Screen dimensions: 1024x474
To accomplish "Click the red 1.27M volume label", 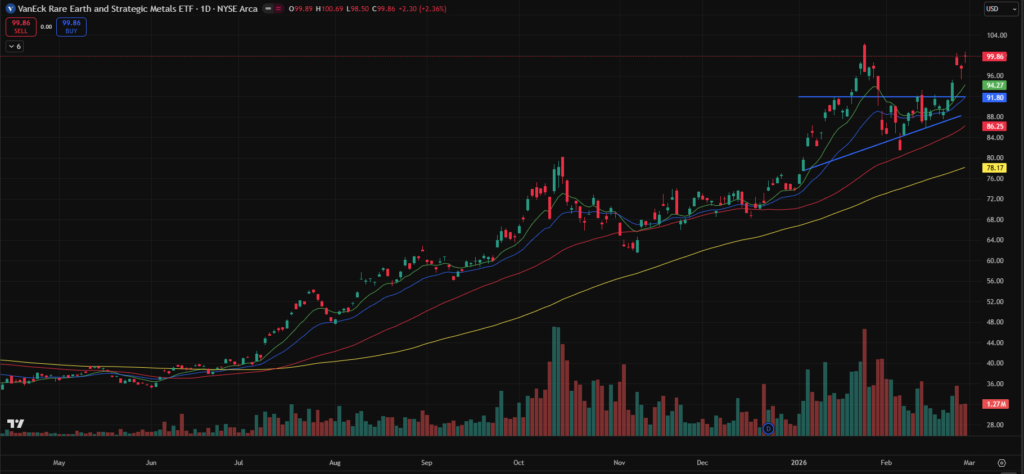I will (x=994, y=403).
